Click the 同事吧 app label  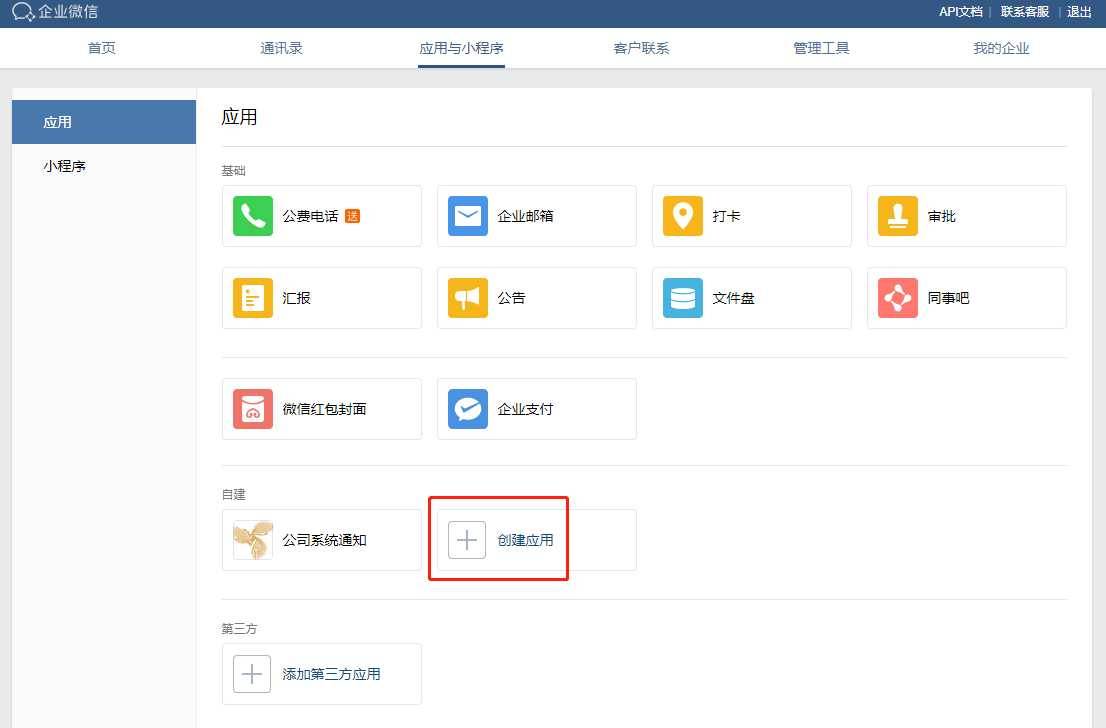tap(949, 298)
